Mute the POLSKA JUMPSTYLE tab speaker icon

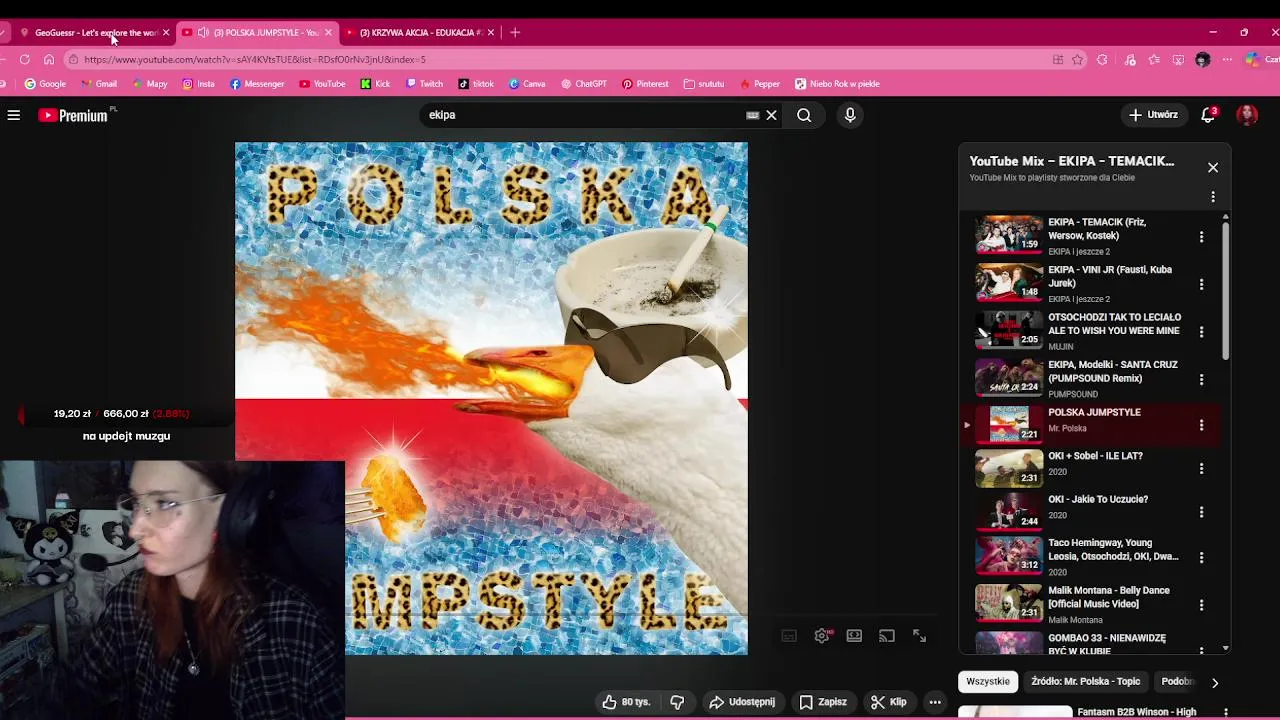tap(203, 33)
